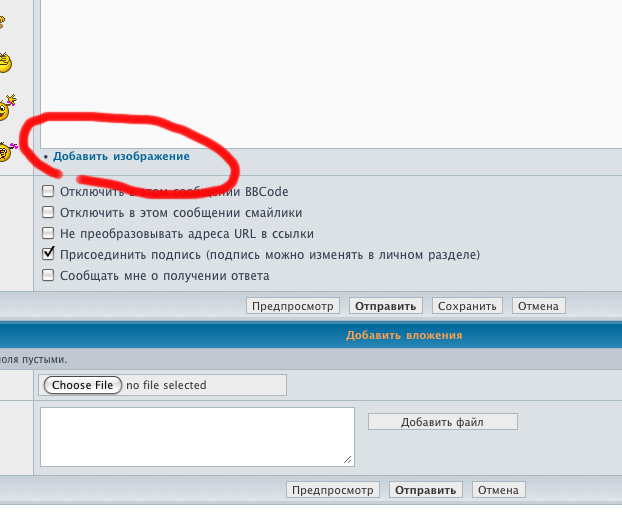Check 'Не преобразовывать адреса URL в ссылки'

click(48, 233)
